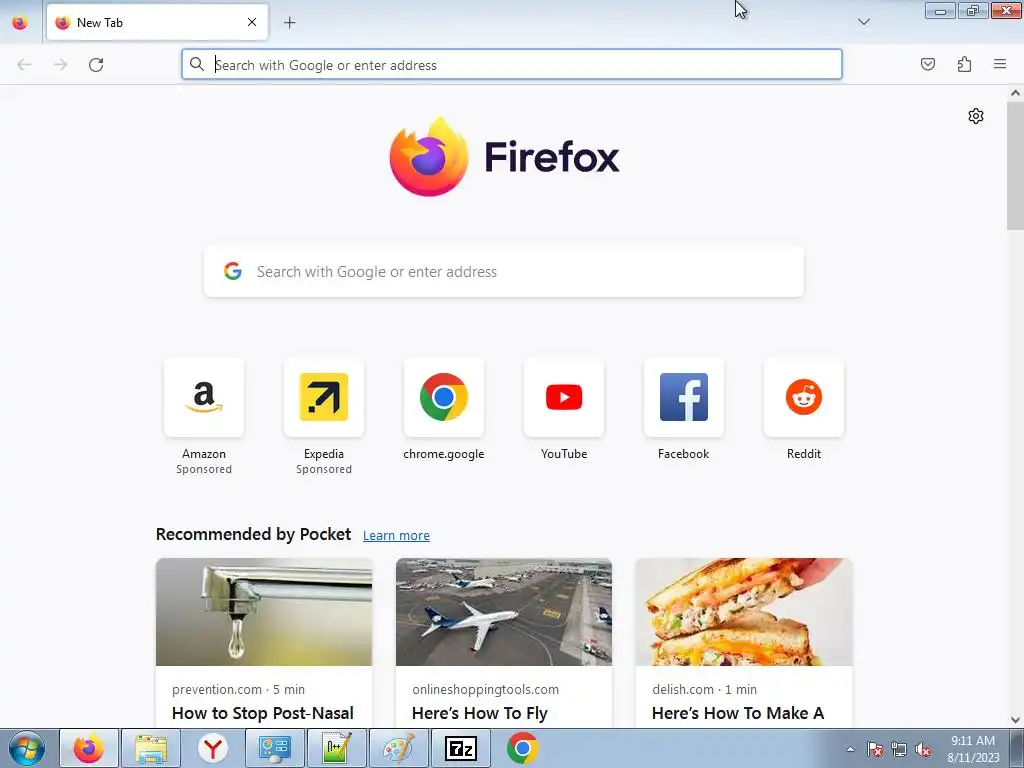Focus the address bar search field
This screenshot has height=768, width=1024.
(x=512, y=65)
